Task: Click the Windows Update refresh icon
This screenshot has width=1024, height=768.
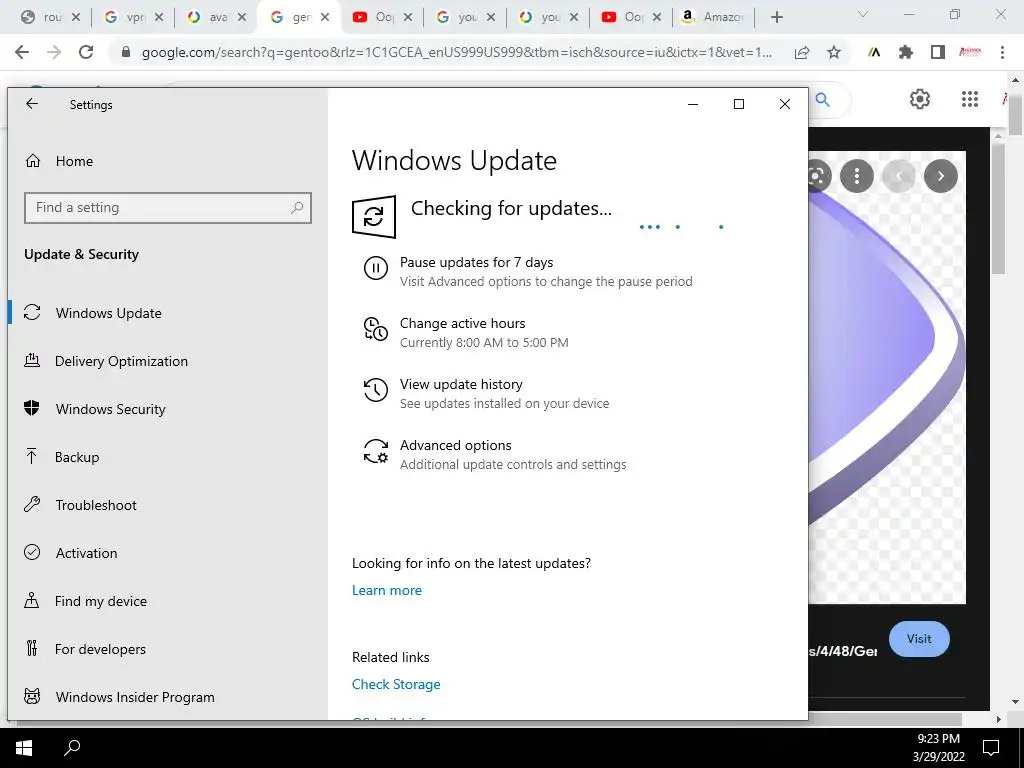Action: point(374,217)
